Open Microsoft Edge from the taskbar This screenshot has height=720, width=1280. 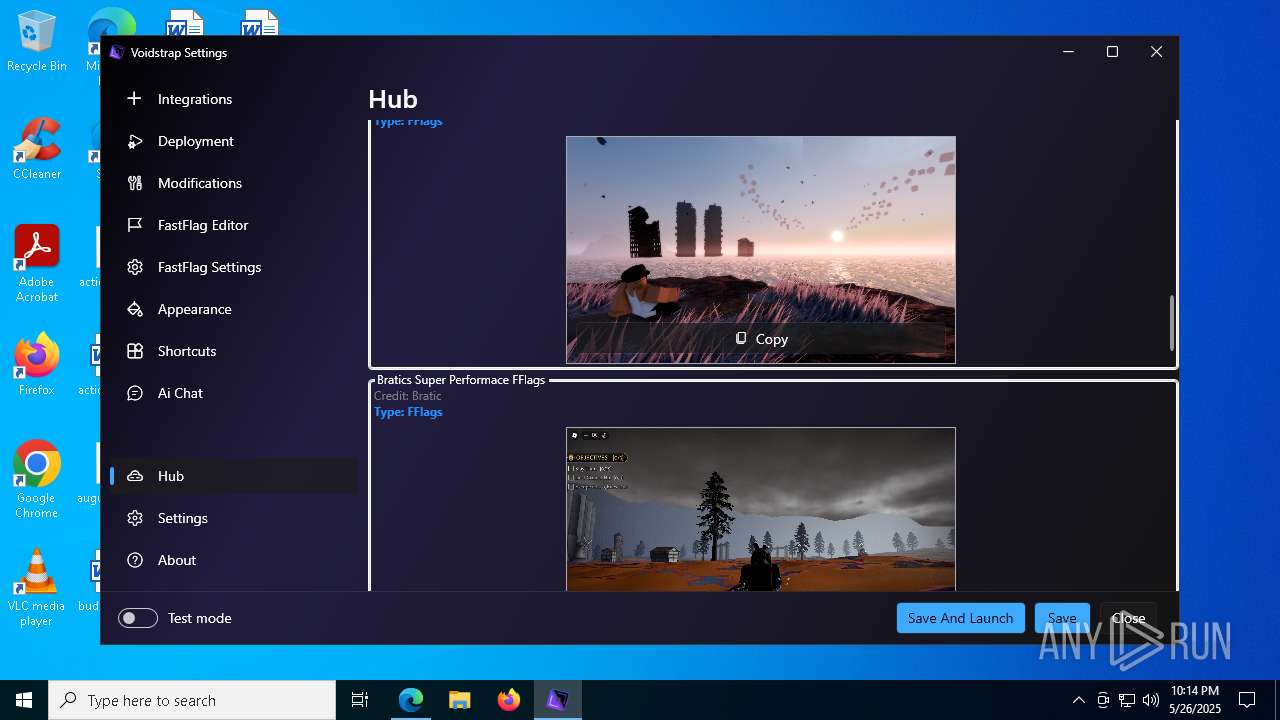(411, 700)
